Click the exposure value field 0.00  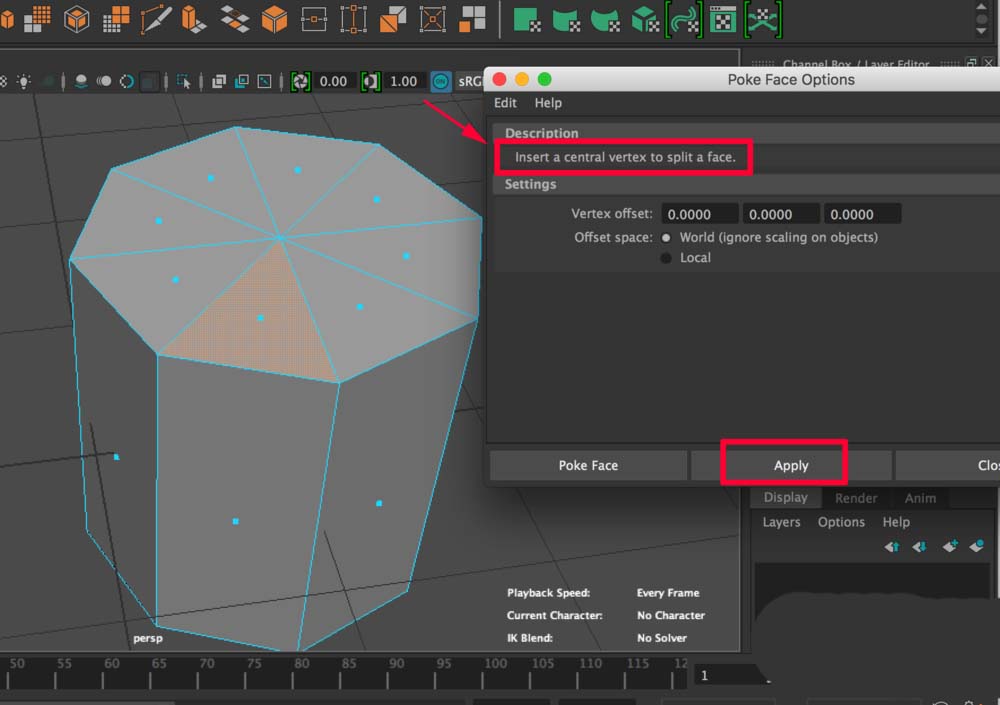click(x=333, y=81)
